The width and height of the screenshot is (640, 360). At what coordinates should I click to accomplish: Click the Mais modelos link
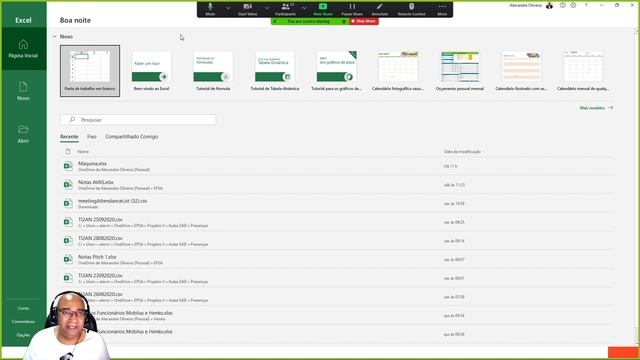[592, 108]
